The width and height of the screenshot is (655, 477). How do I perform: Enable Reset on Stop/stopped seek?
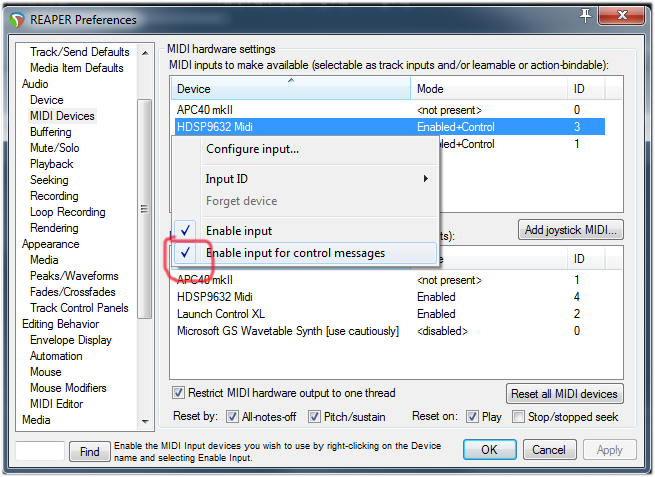pyautogui.click(x=518, y=416)
